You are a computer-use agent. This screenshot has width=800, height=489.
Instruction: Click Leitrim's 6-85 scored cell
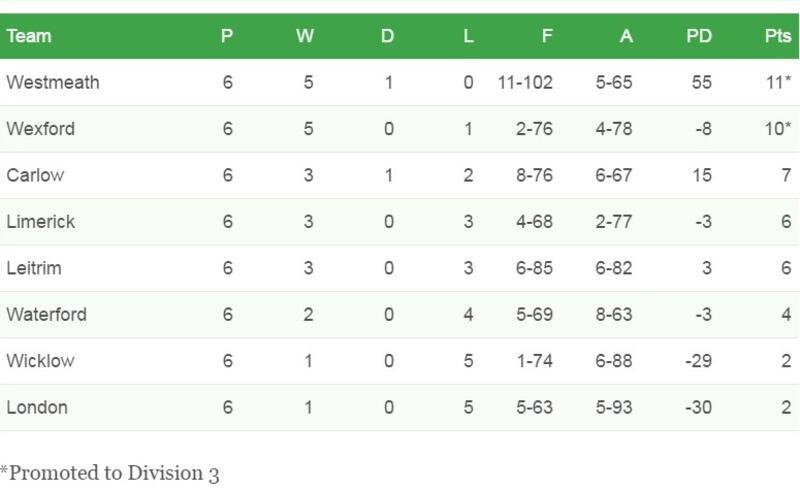pos(532,268)
